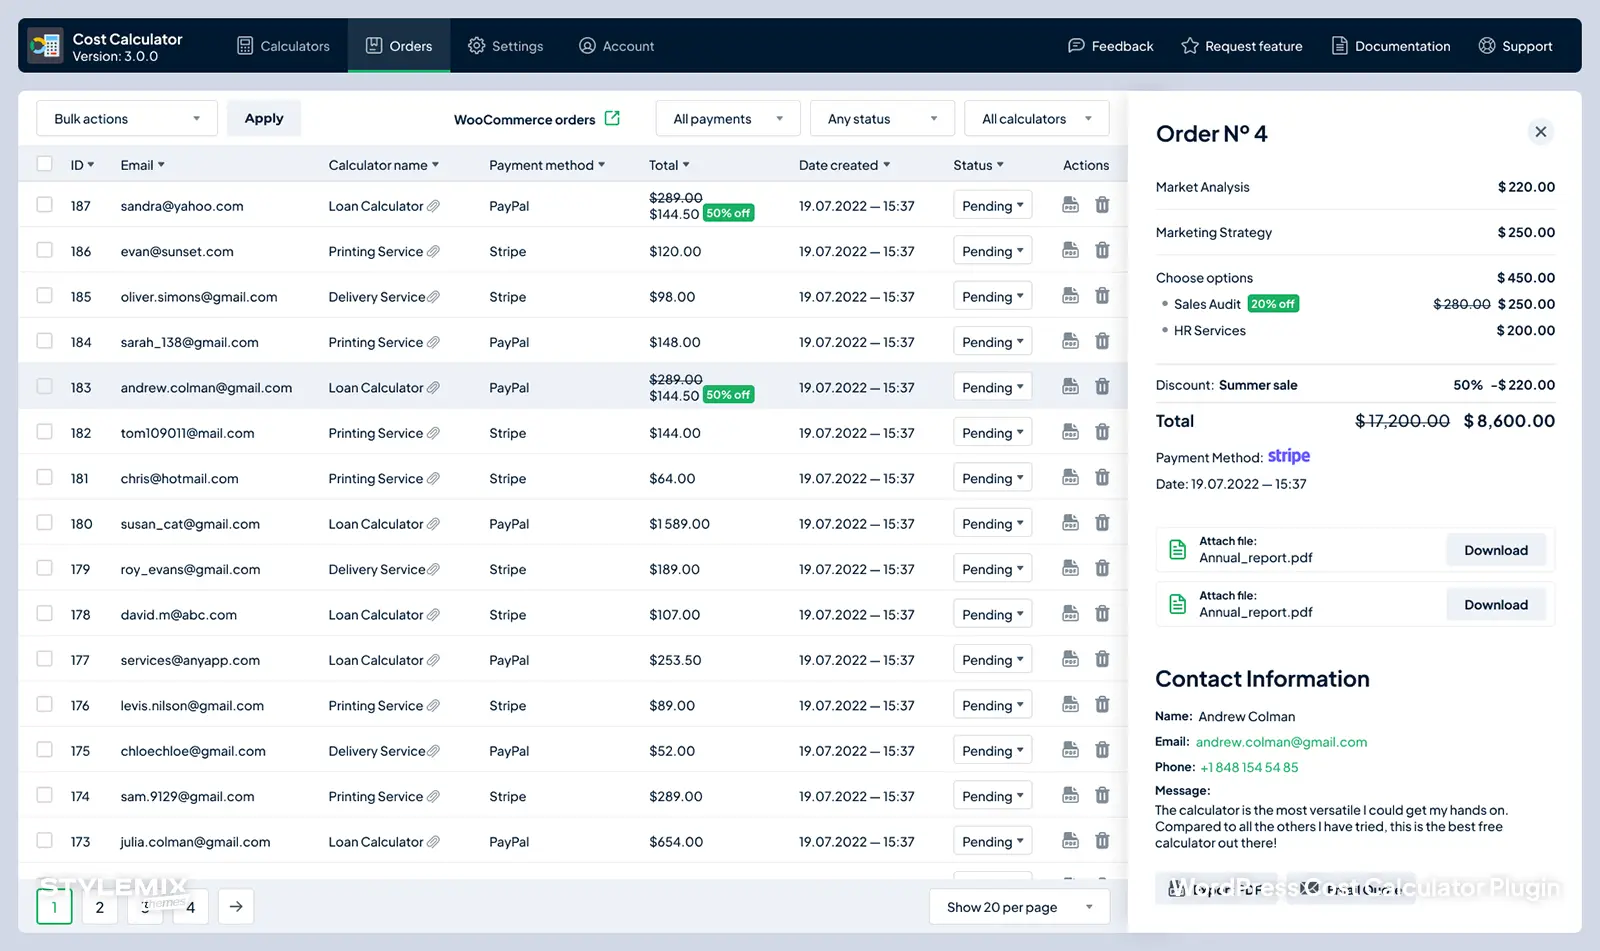
Task: Click the Feedback speech bubble icon
Action: pos(1076,45)
